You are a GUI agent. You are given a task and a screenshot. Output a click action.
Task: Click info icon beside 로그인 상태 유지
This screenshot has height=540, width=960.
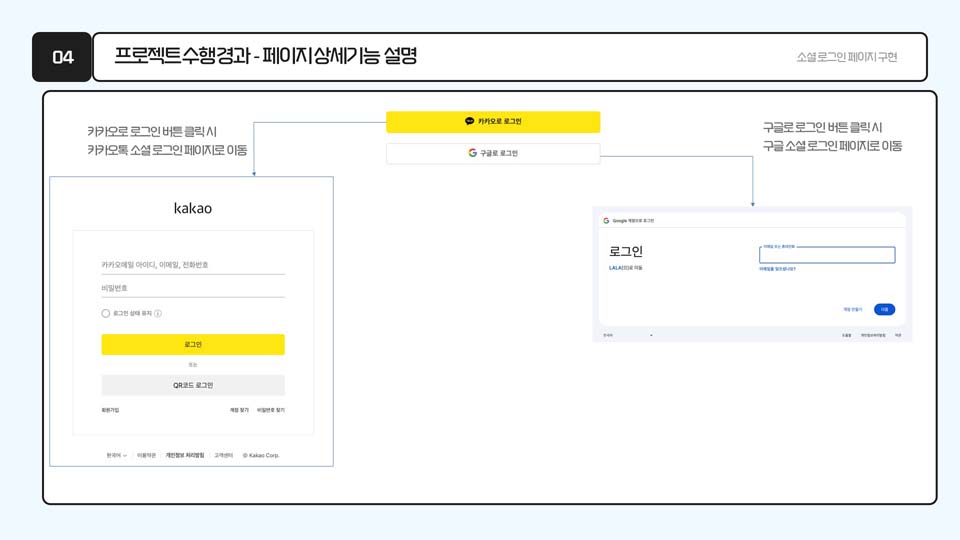pyautogui.click(x=158, y=313)
